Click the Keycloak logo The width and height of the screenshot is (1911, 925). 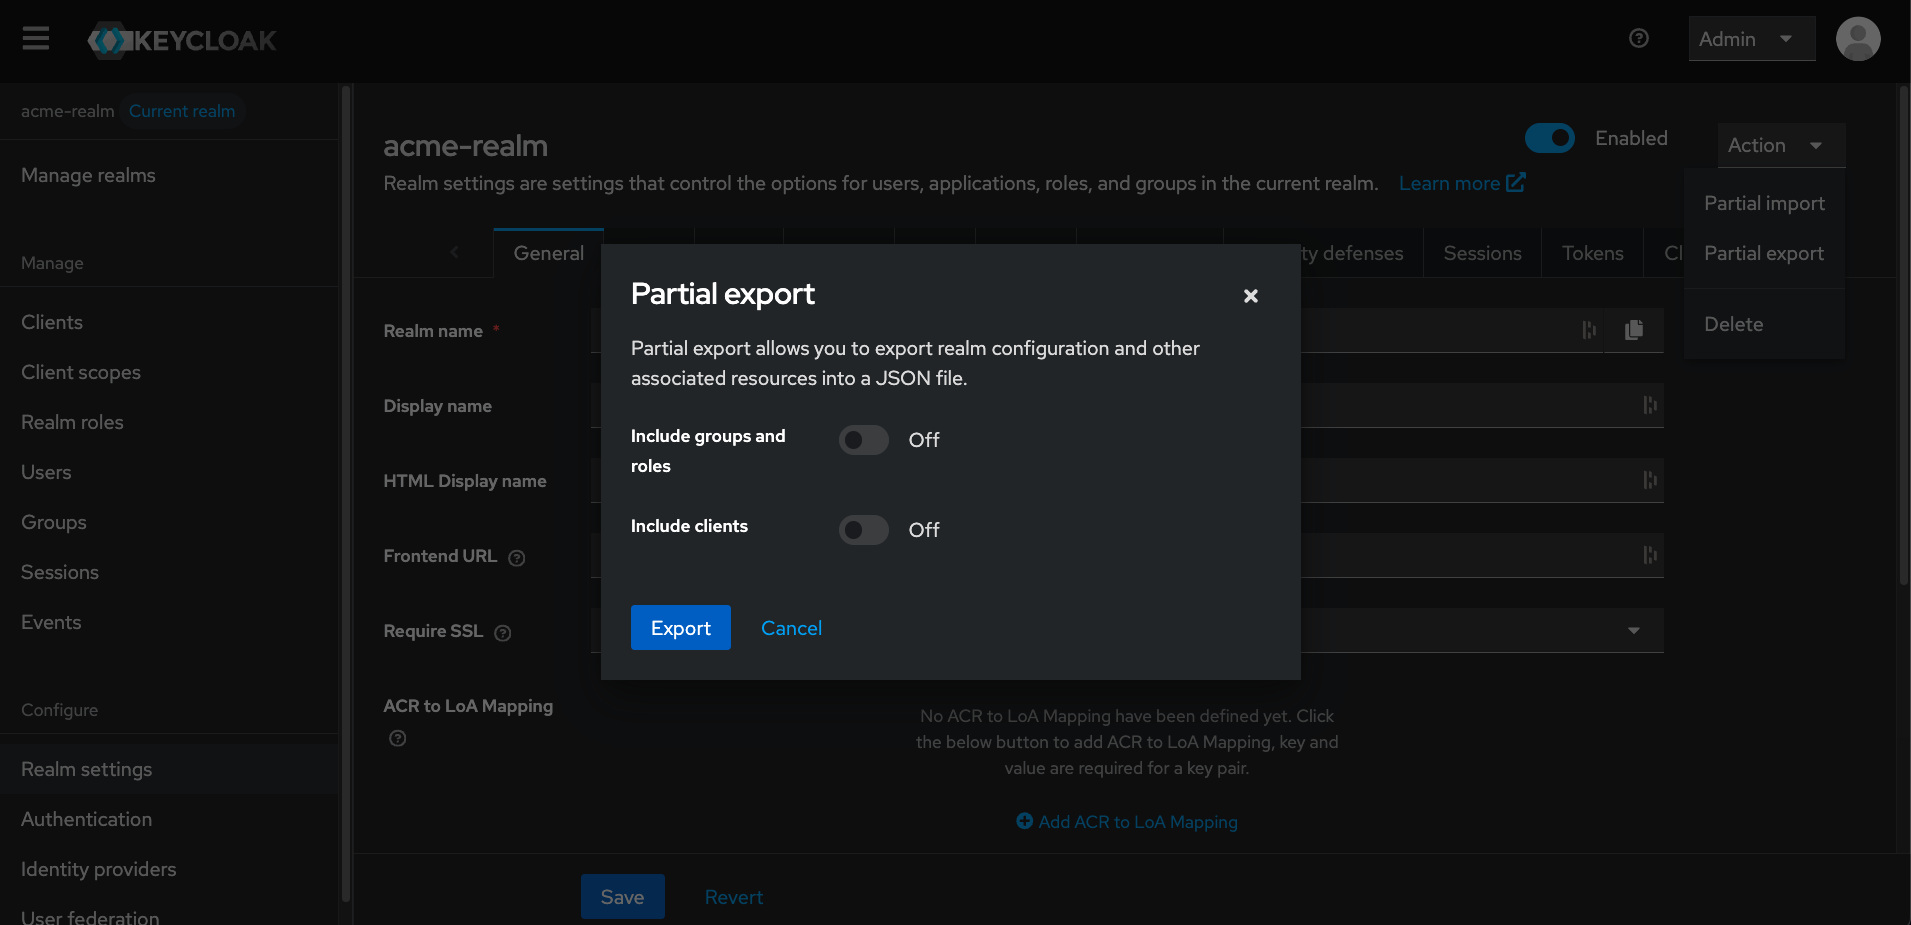(x=182, y=40)
